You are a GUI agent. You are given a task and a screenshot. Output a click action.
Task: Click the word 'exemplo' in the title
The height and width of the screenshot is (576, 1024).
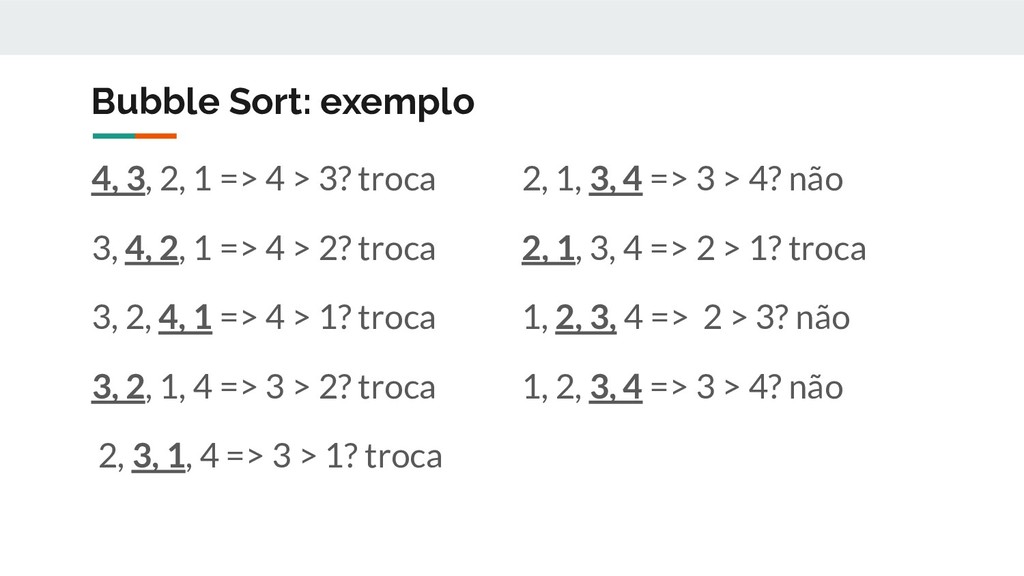(x=397, y=103)
